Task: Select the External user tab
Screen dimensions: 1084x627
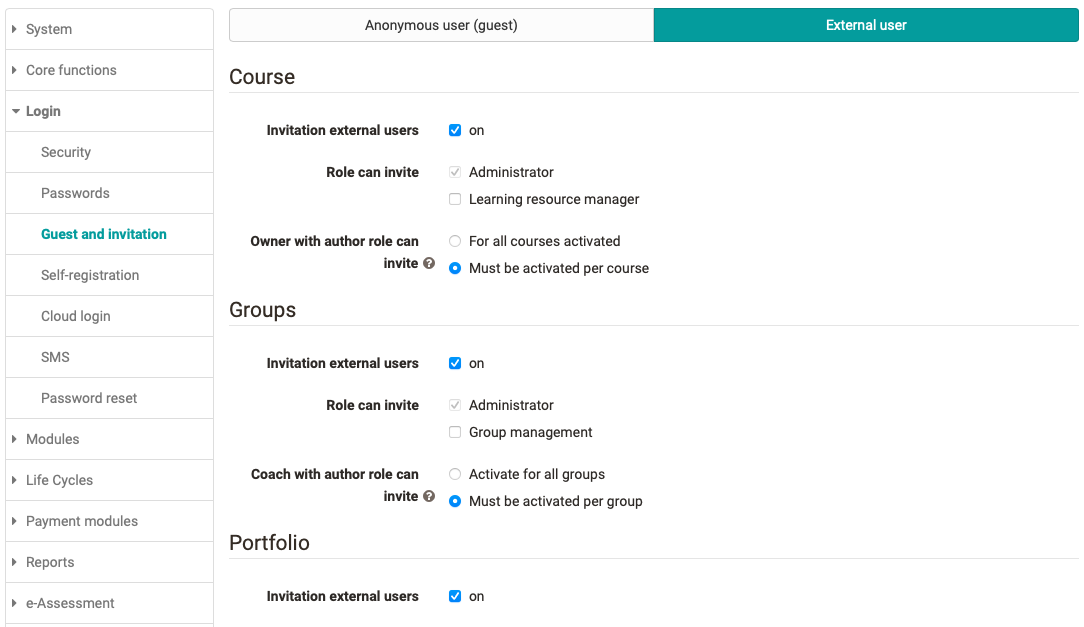Action: [x=865, y=25]
